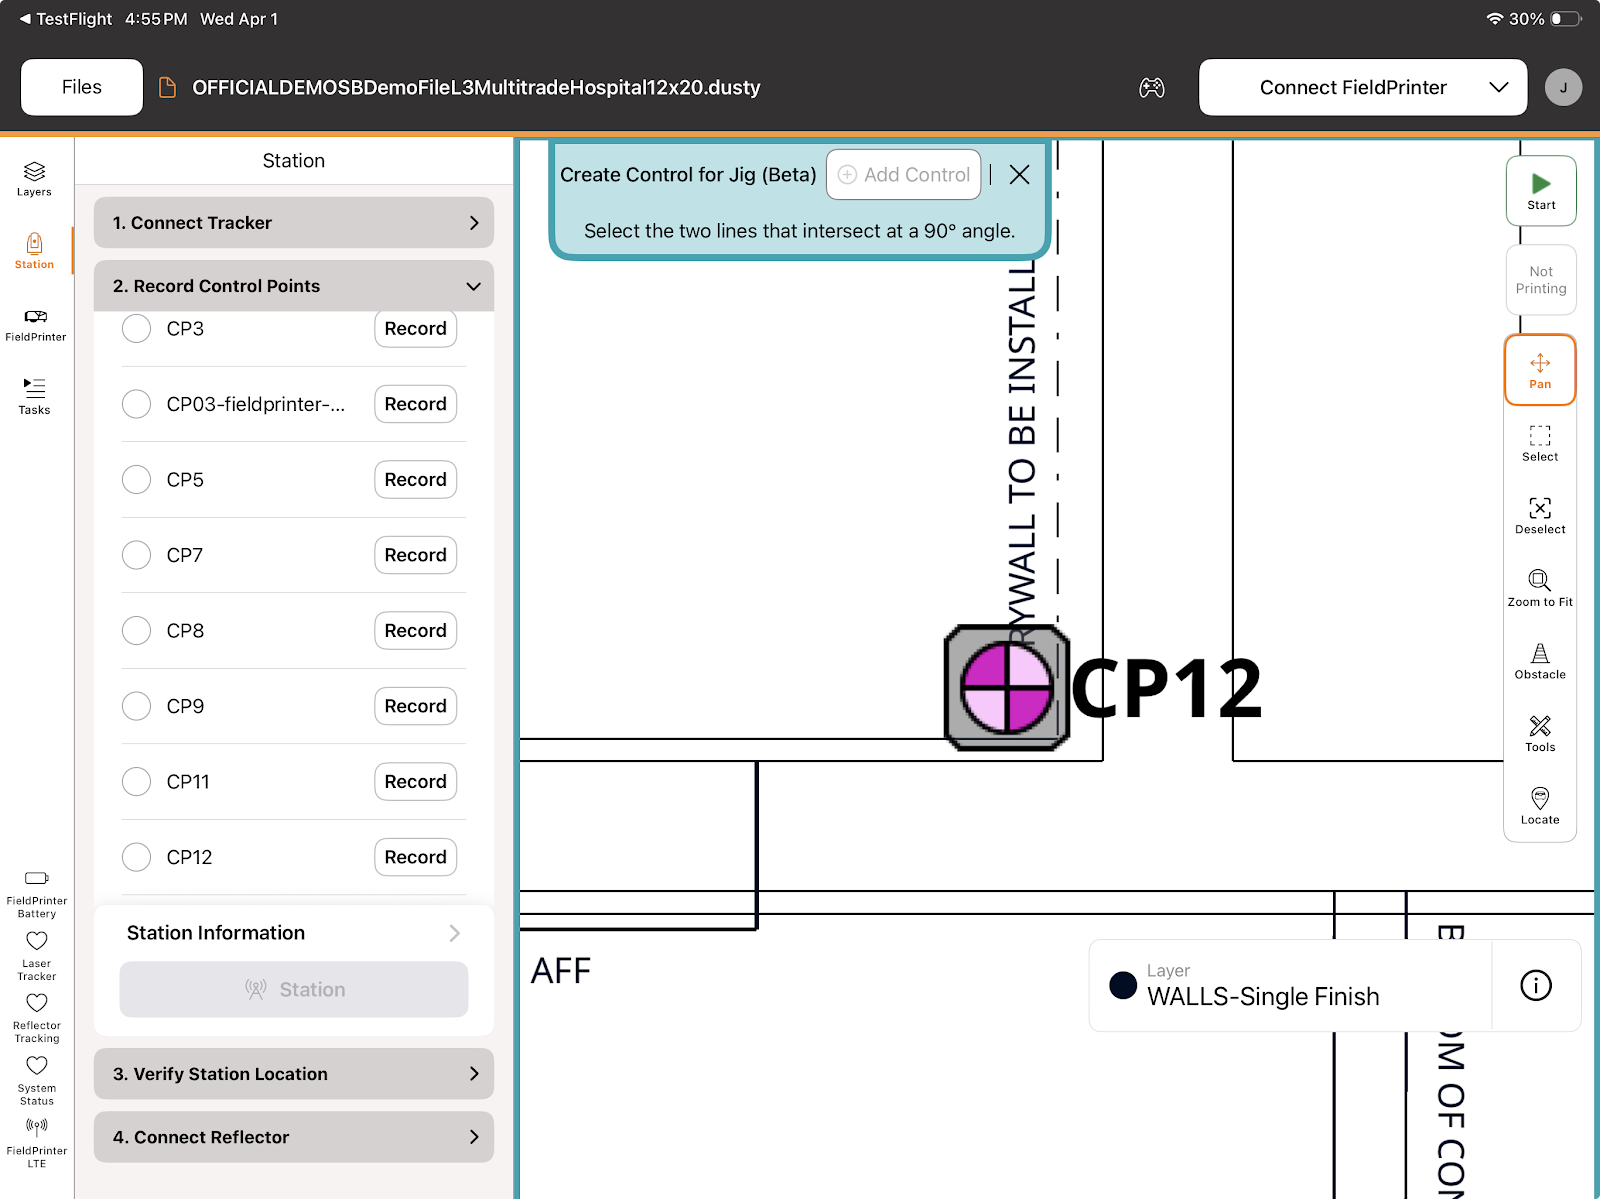The image size is (1600, 1199).
Task: Select the CP12 radio button
Action: click(136, 857)
